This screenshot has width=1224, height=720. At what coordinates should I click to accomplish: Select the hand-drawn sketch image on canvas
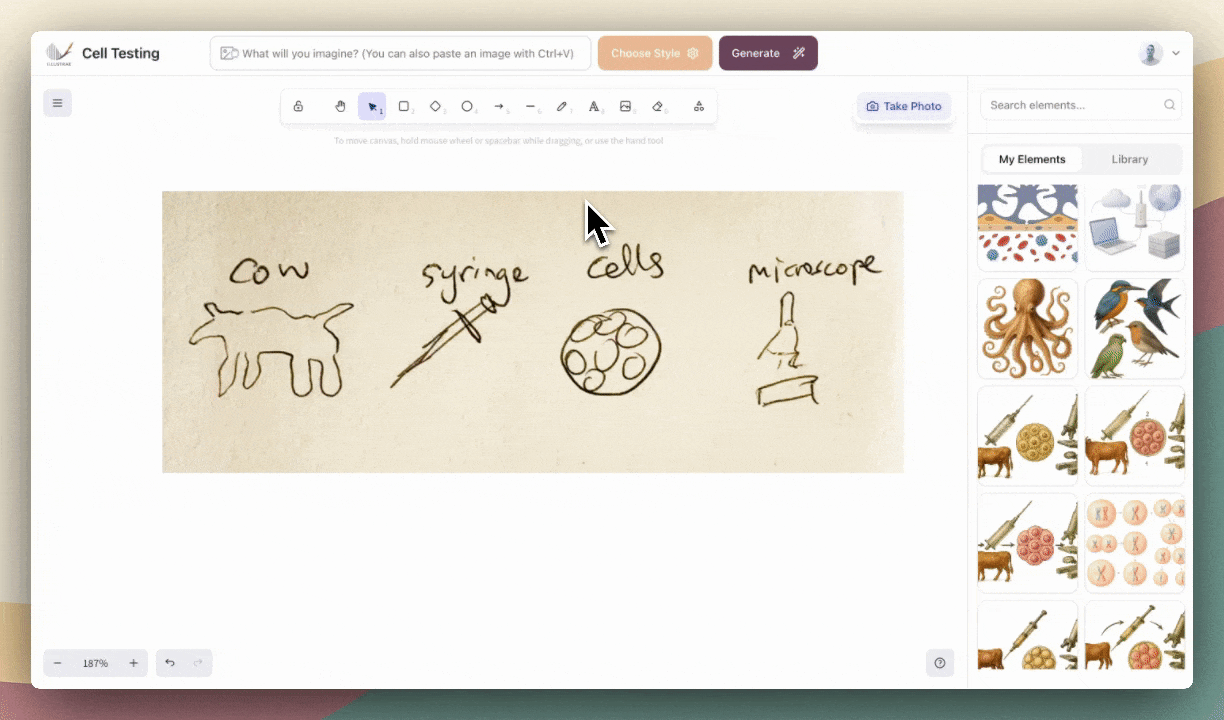point(533,332)
